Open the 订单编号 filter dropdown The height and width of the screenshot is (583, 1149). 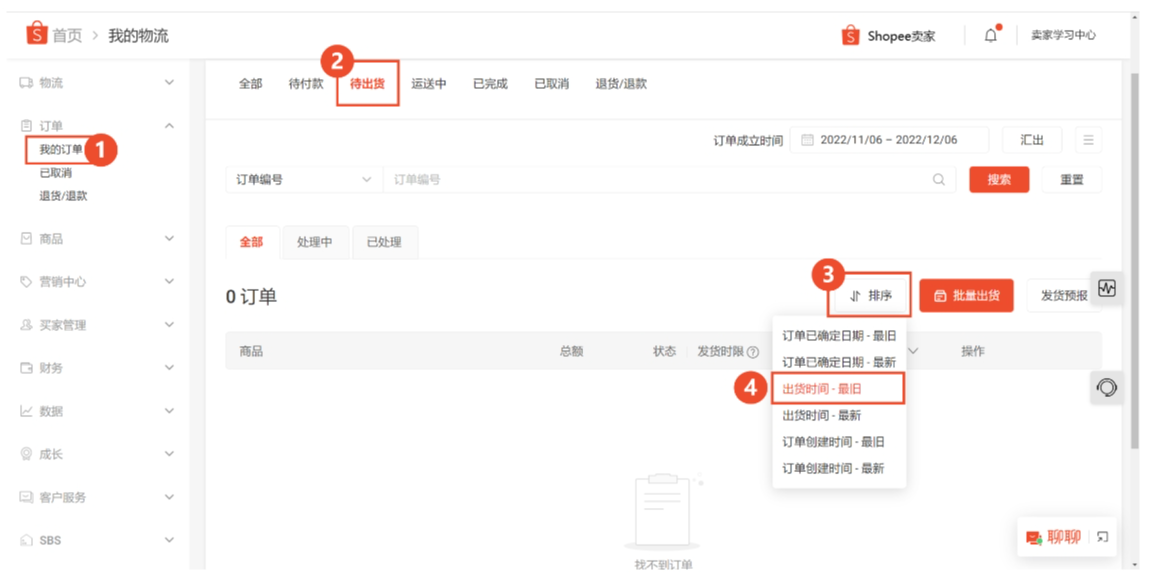[302, 178]
